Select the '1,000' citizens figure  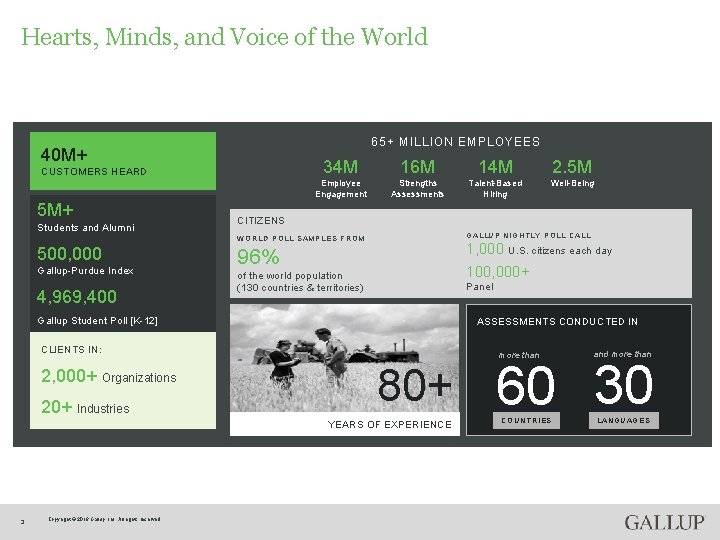[485, 249]
